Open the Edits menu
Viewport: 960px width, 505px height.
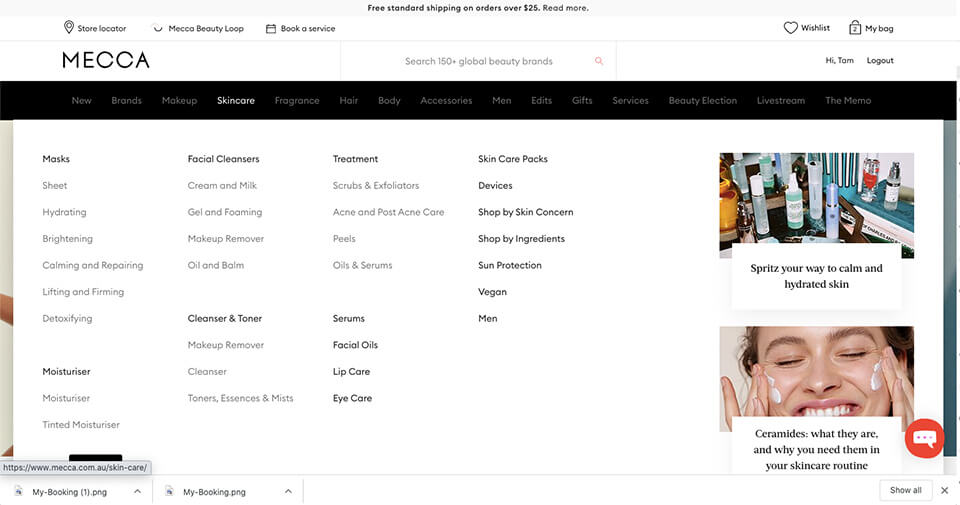[541, 100]
